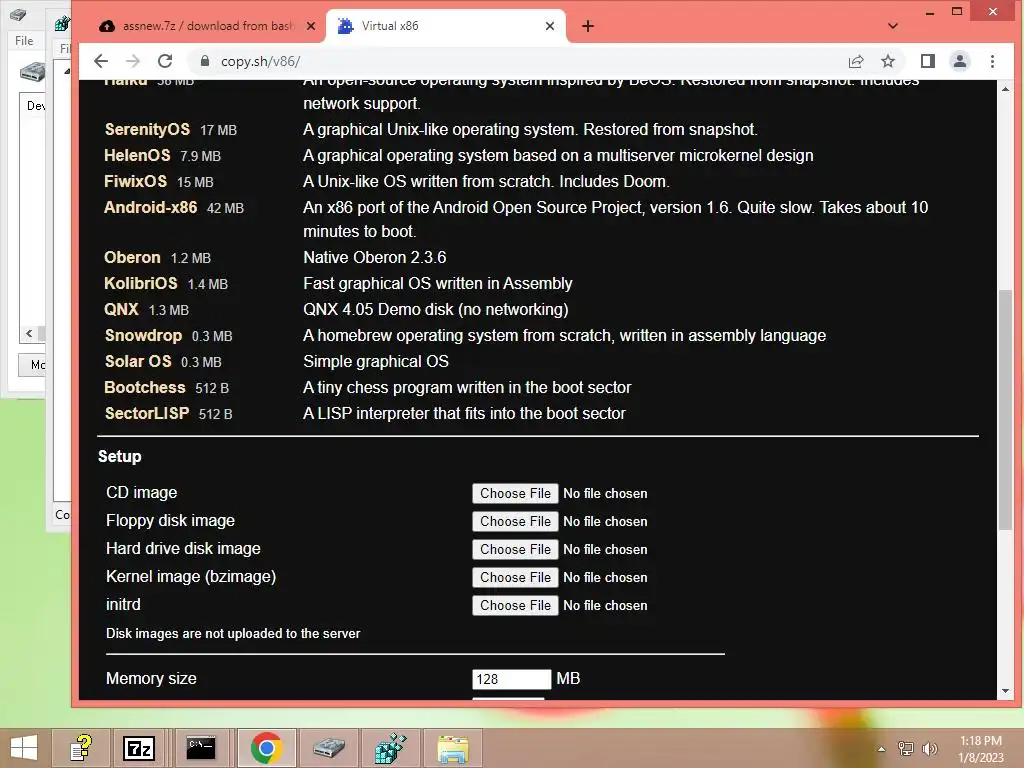1024x768 pixels.
Task: Open a new browser tab
Action: (x=588, y=26)
